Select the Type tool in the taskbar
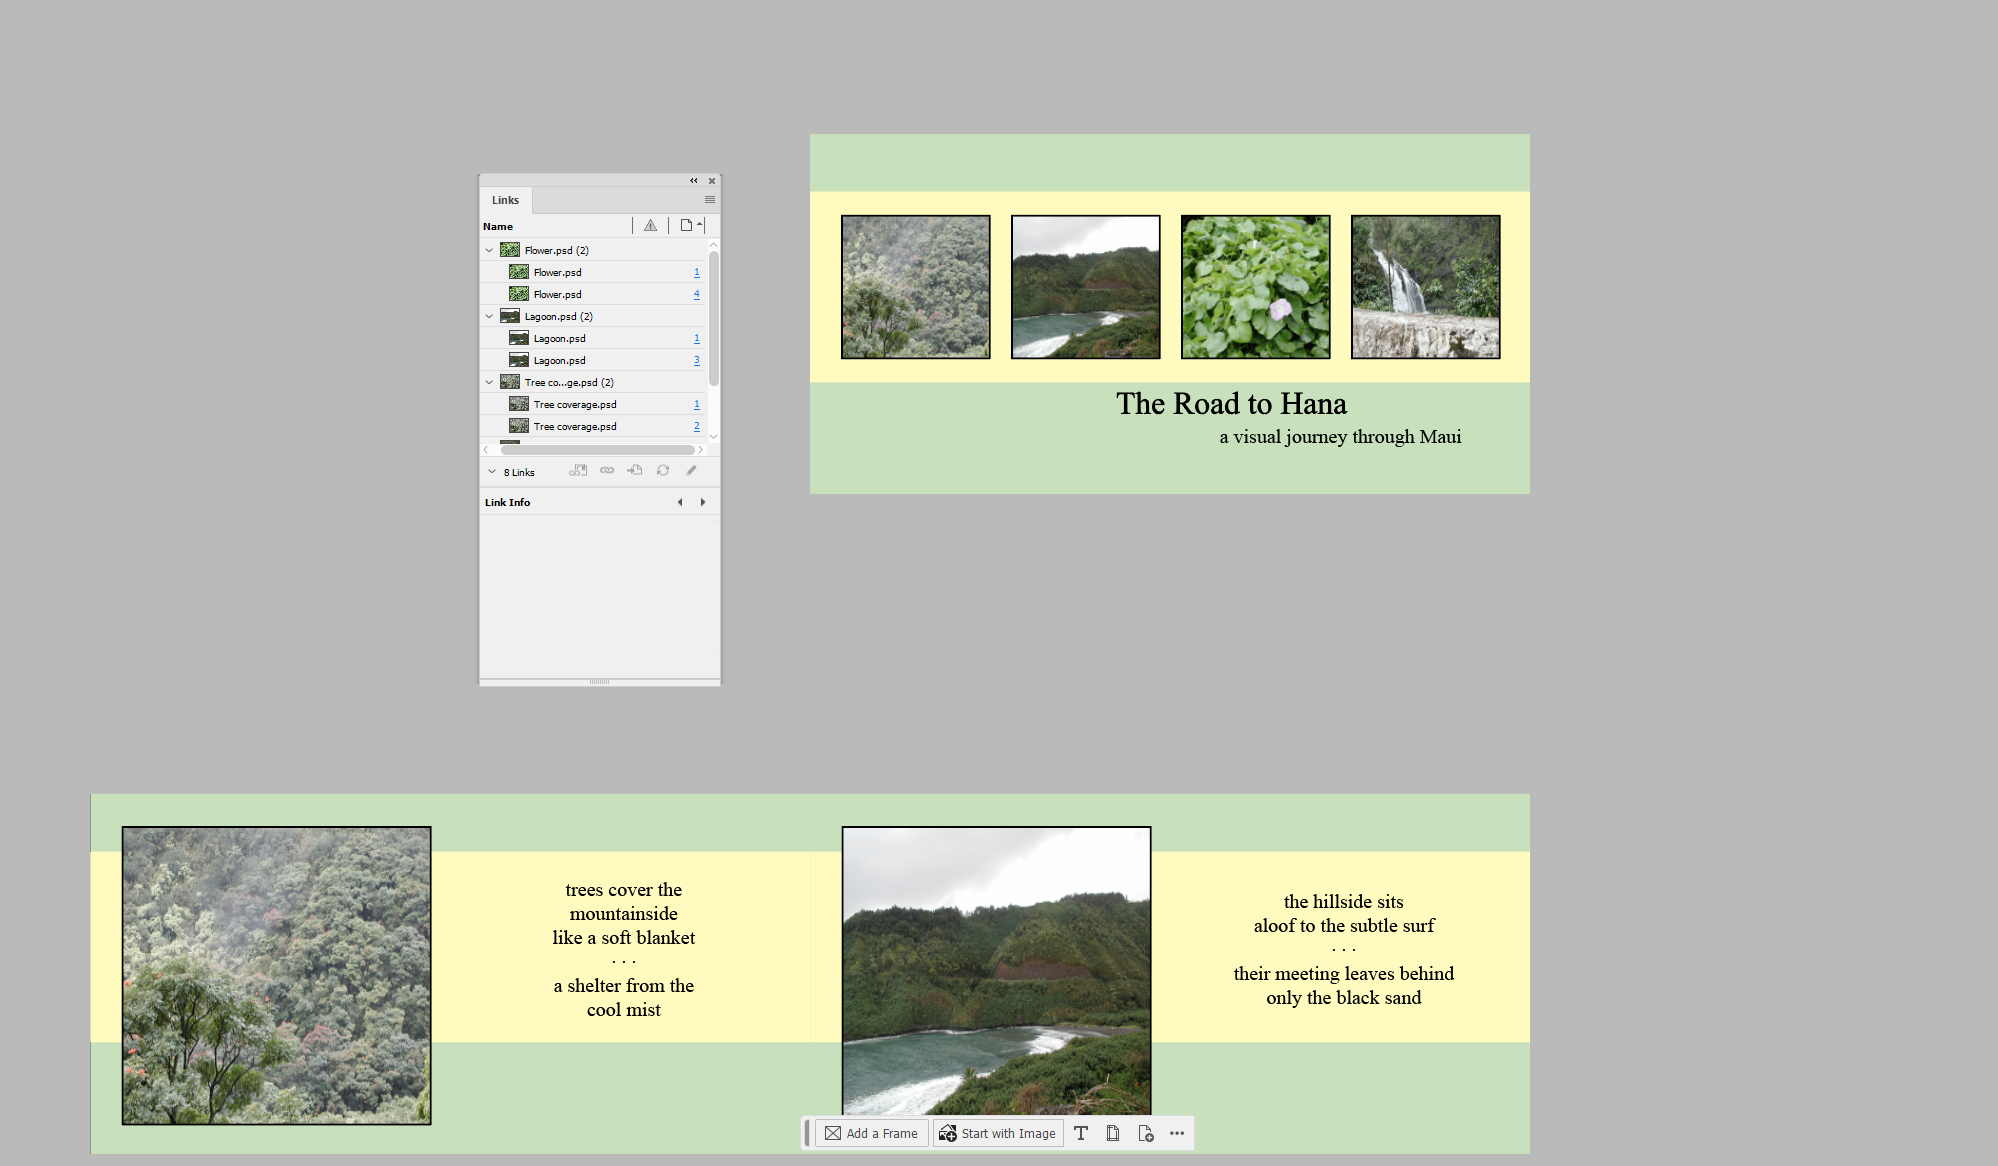Viewport: 1998px width, 1166px height. [x=1081, y=1133]
